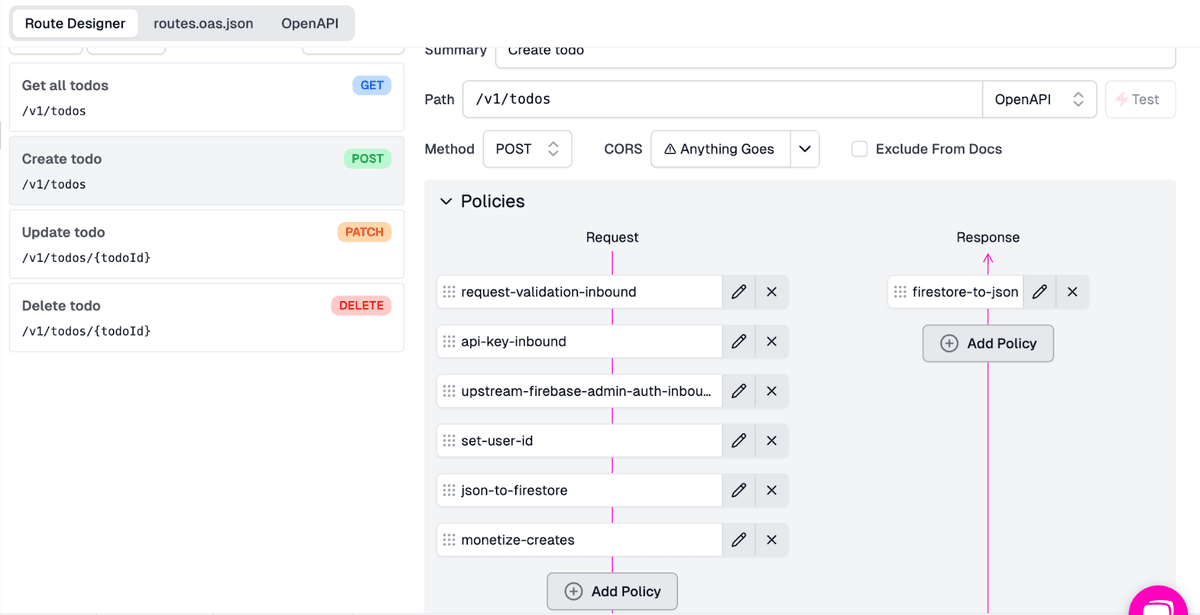Remove the monetize-creates policy
The width and height of the screenshot is (1200, 615).
(x=771, y=540)
